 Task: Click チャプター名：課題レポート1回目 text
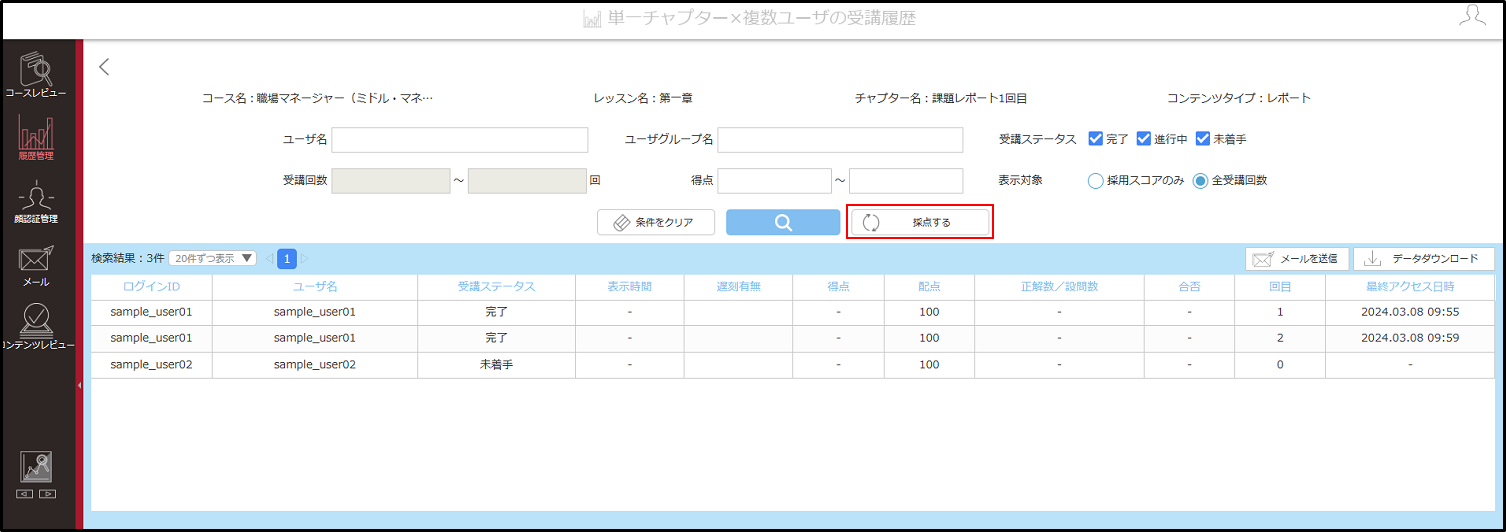tap(941, 98)
